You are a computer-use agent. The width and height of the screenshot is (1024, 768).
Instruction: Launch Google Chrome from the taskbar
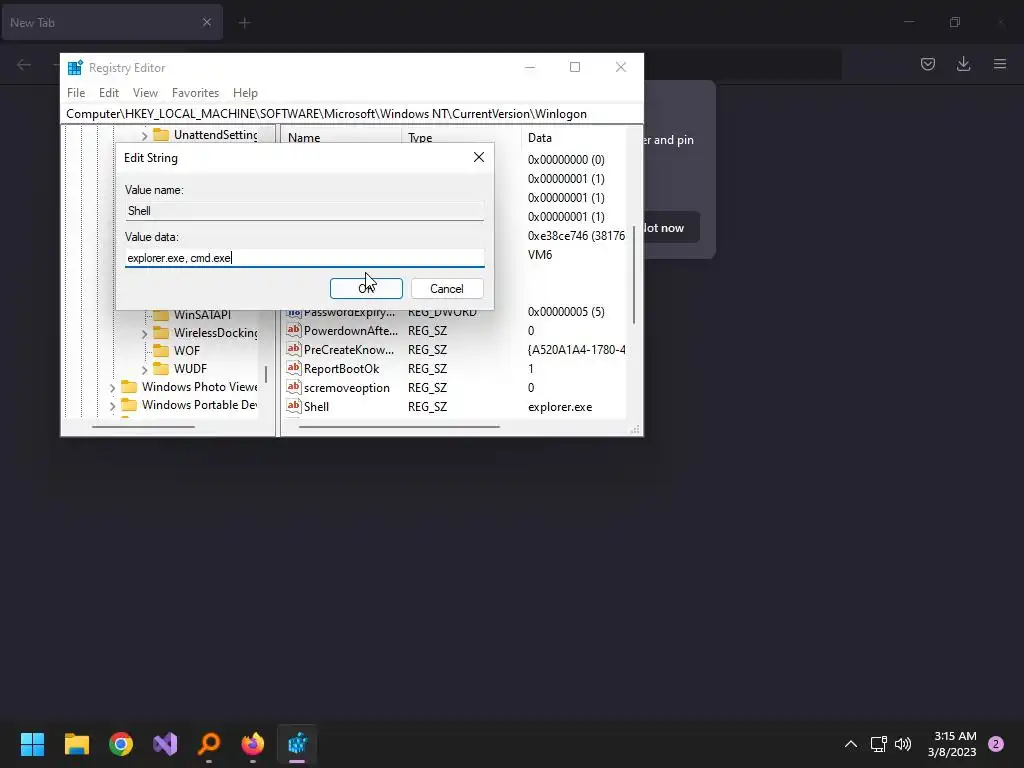121,744
